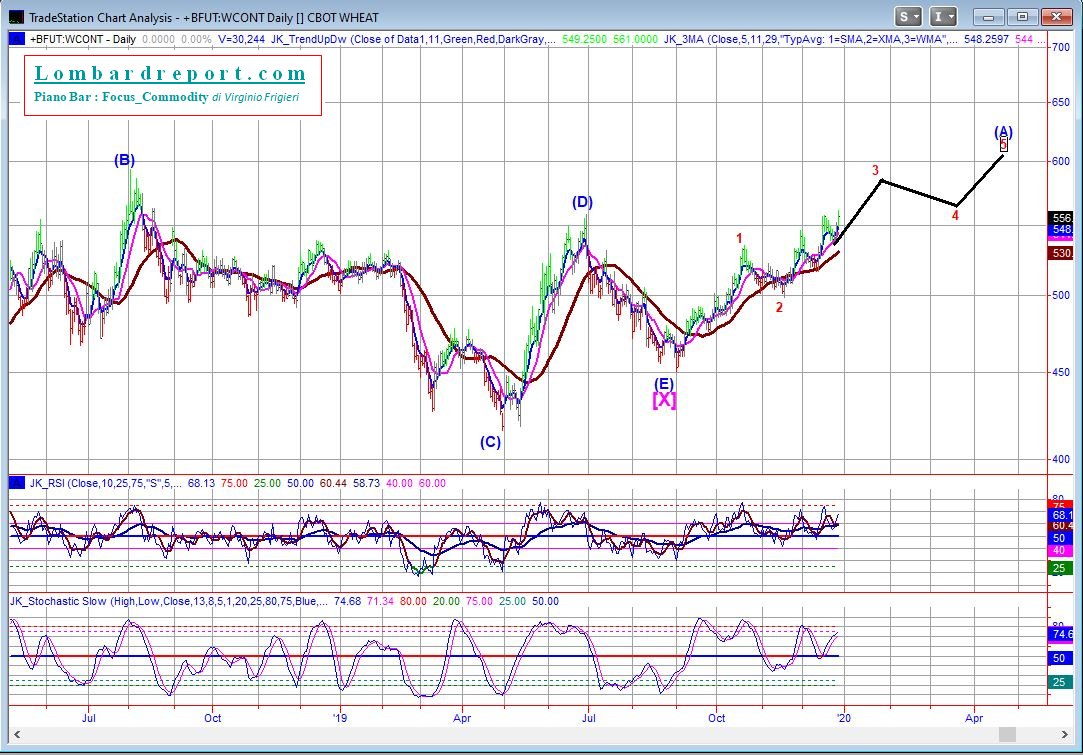Select the (D) wave label
The image size is (1083, 755).
coord(582,202)
